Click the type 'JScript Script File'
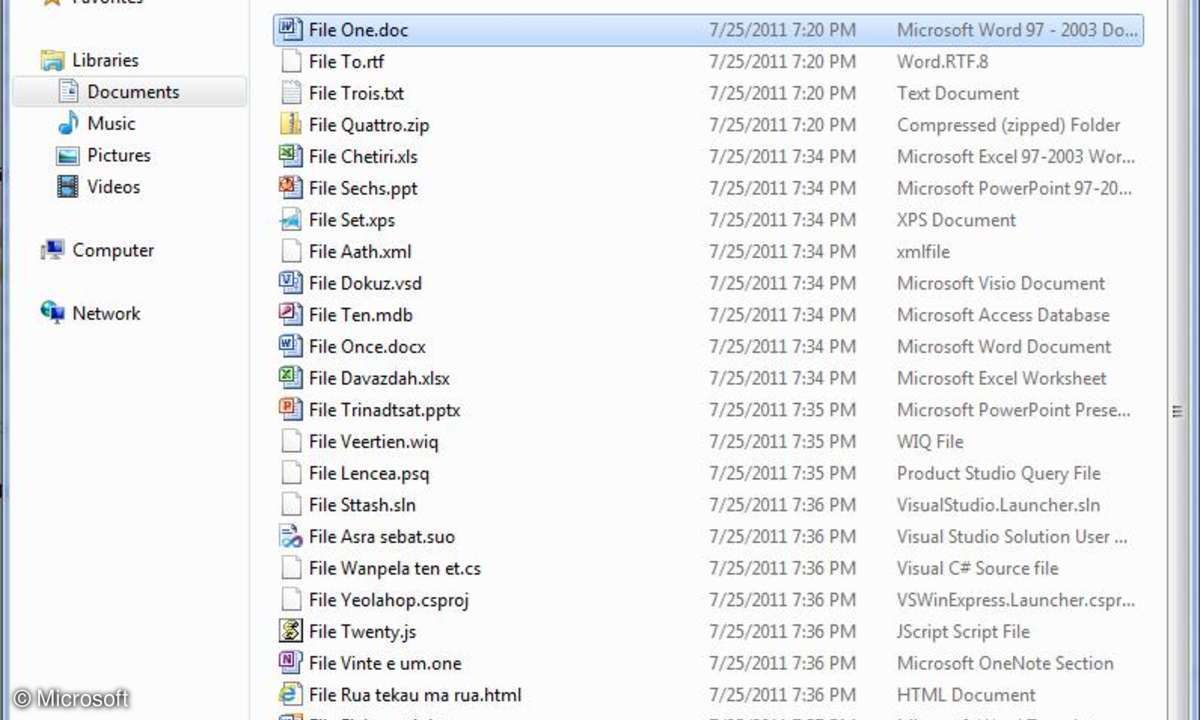This screenshot has width=1200, height=720. [x=963, y=632]
